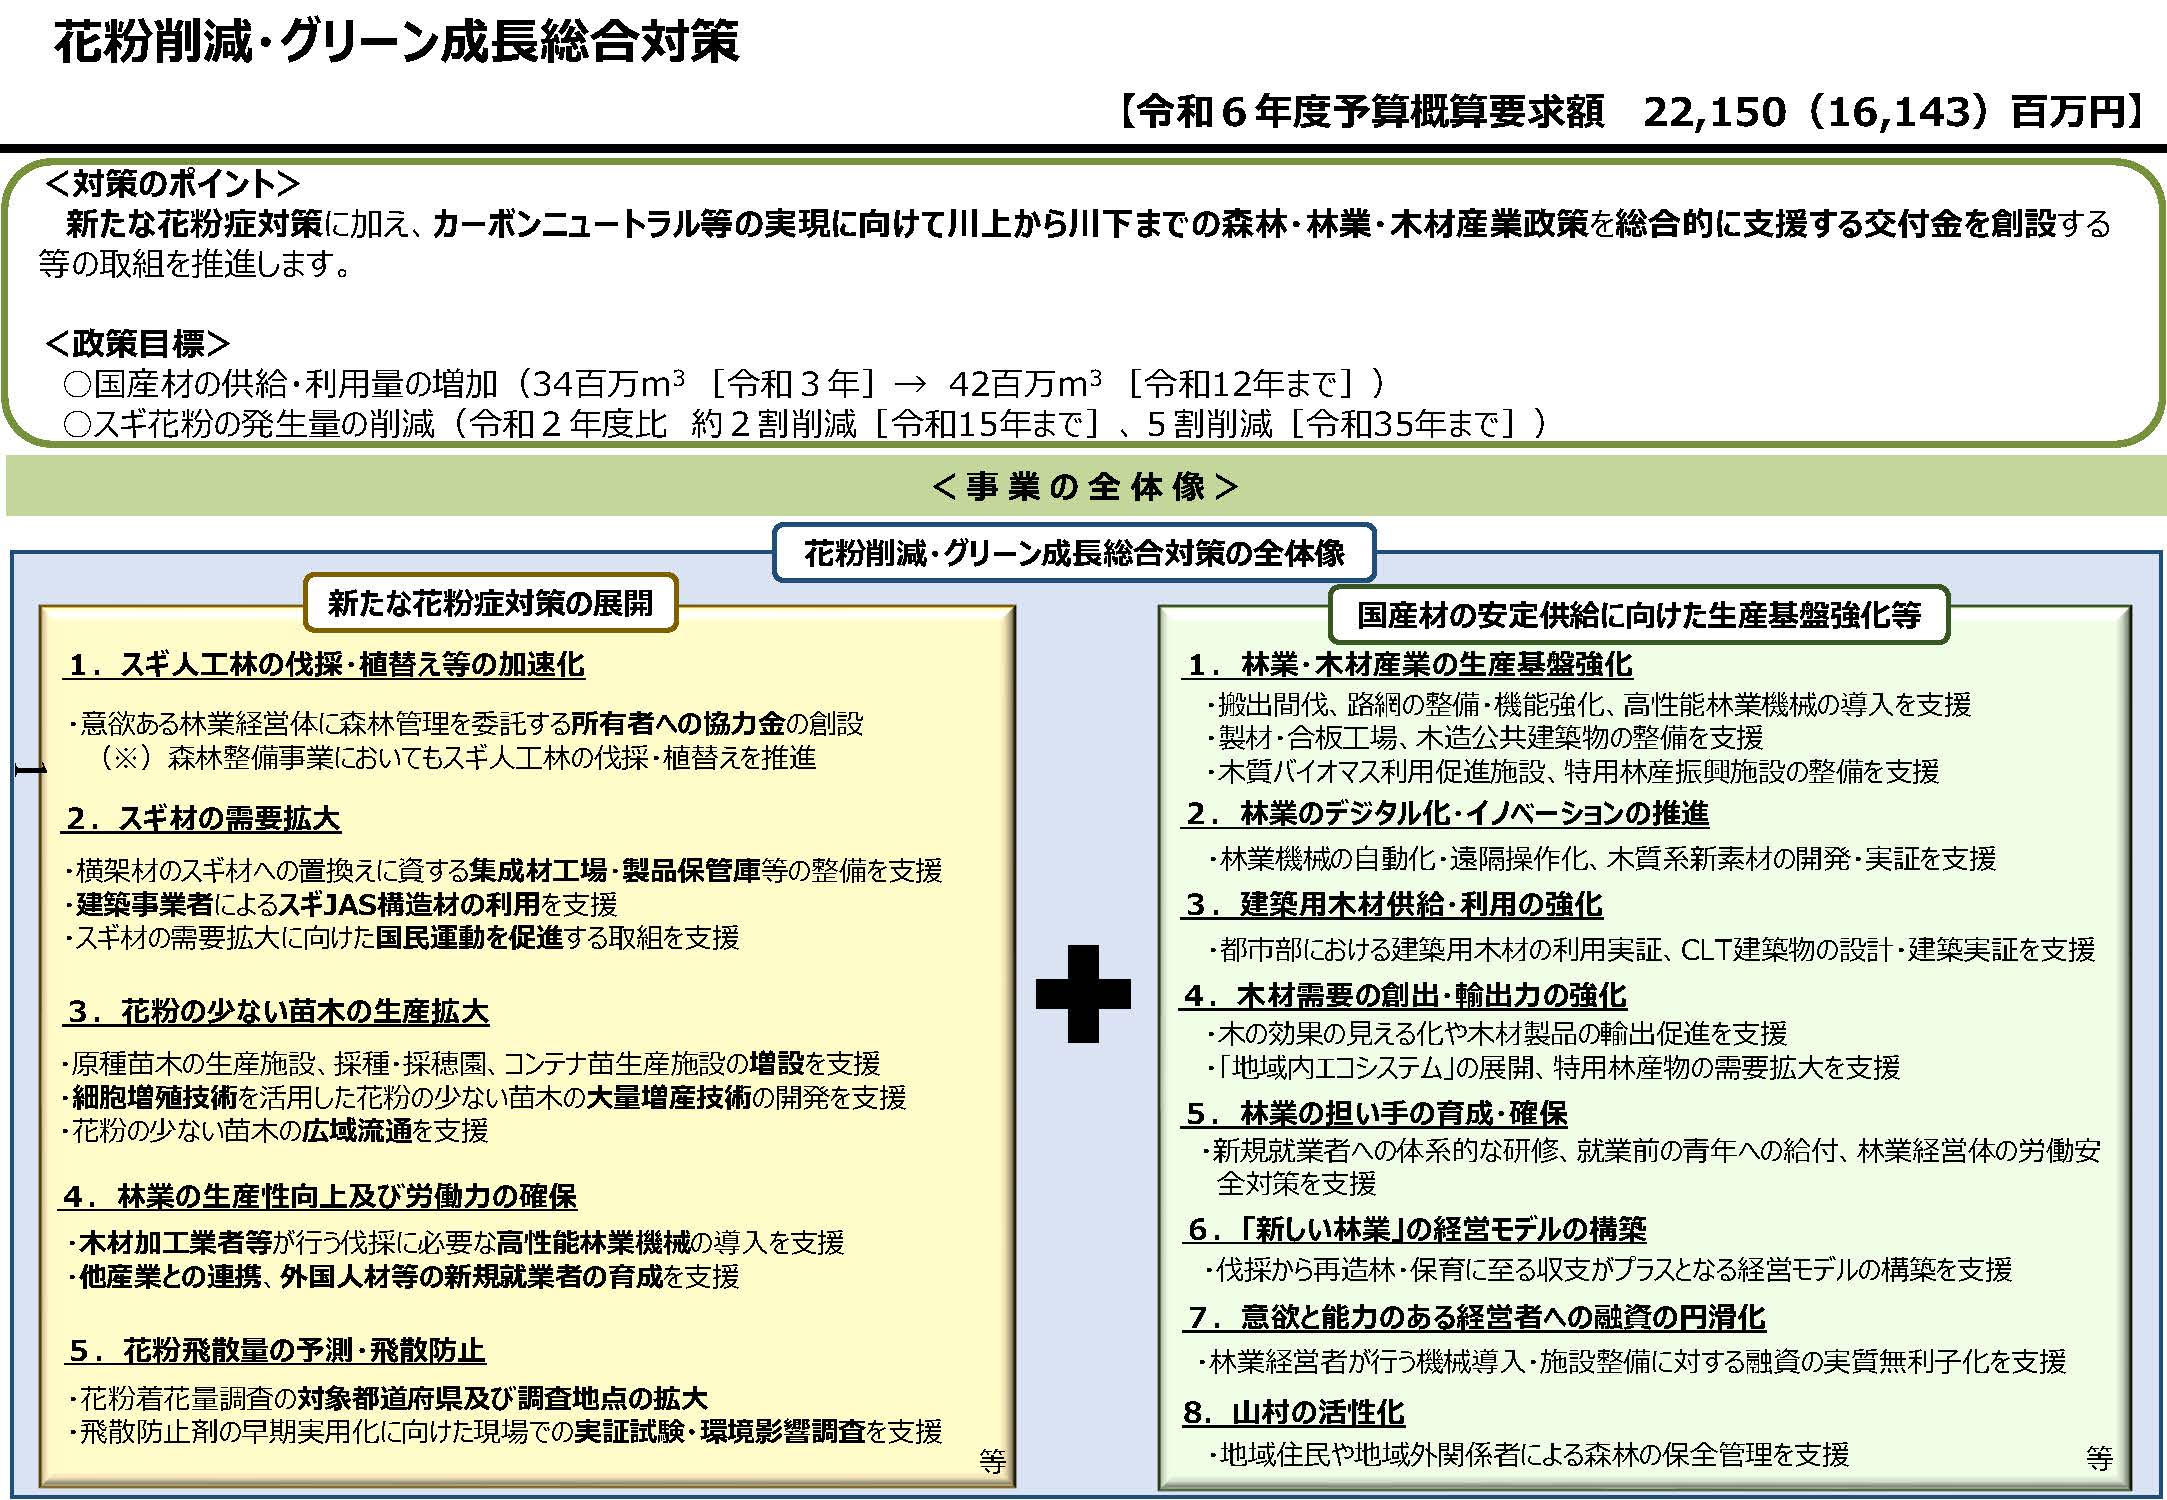Select heading ３．花粉の少ない苗木の生産拡大

(x=277, y=1012)
